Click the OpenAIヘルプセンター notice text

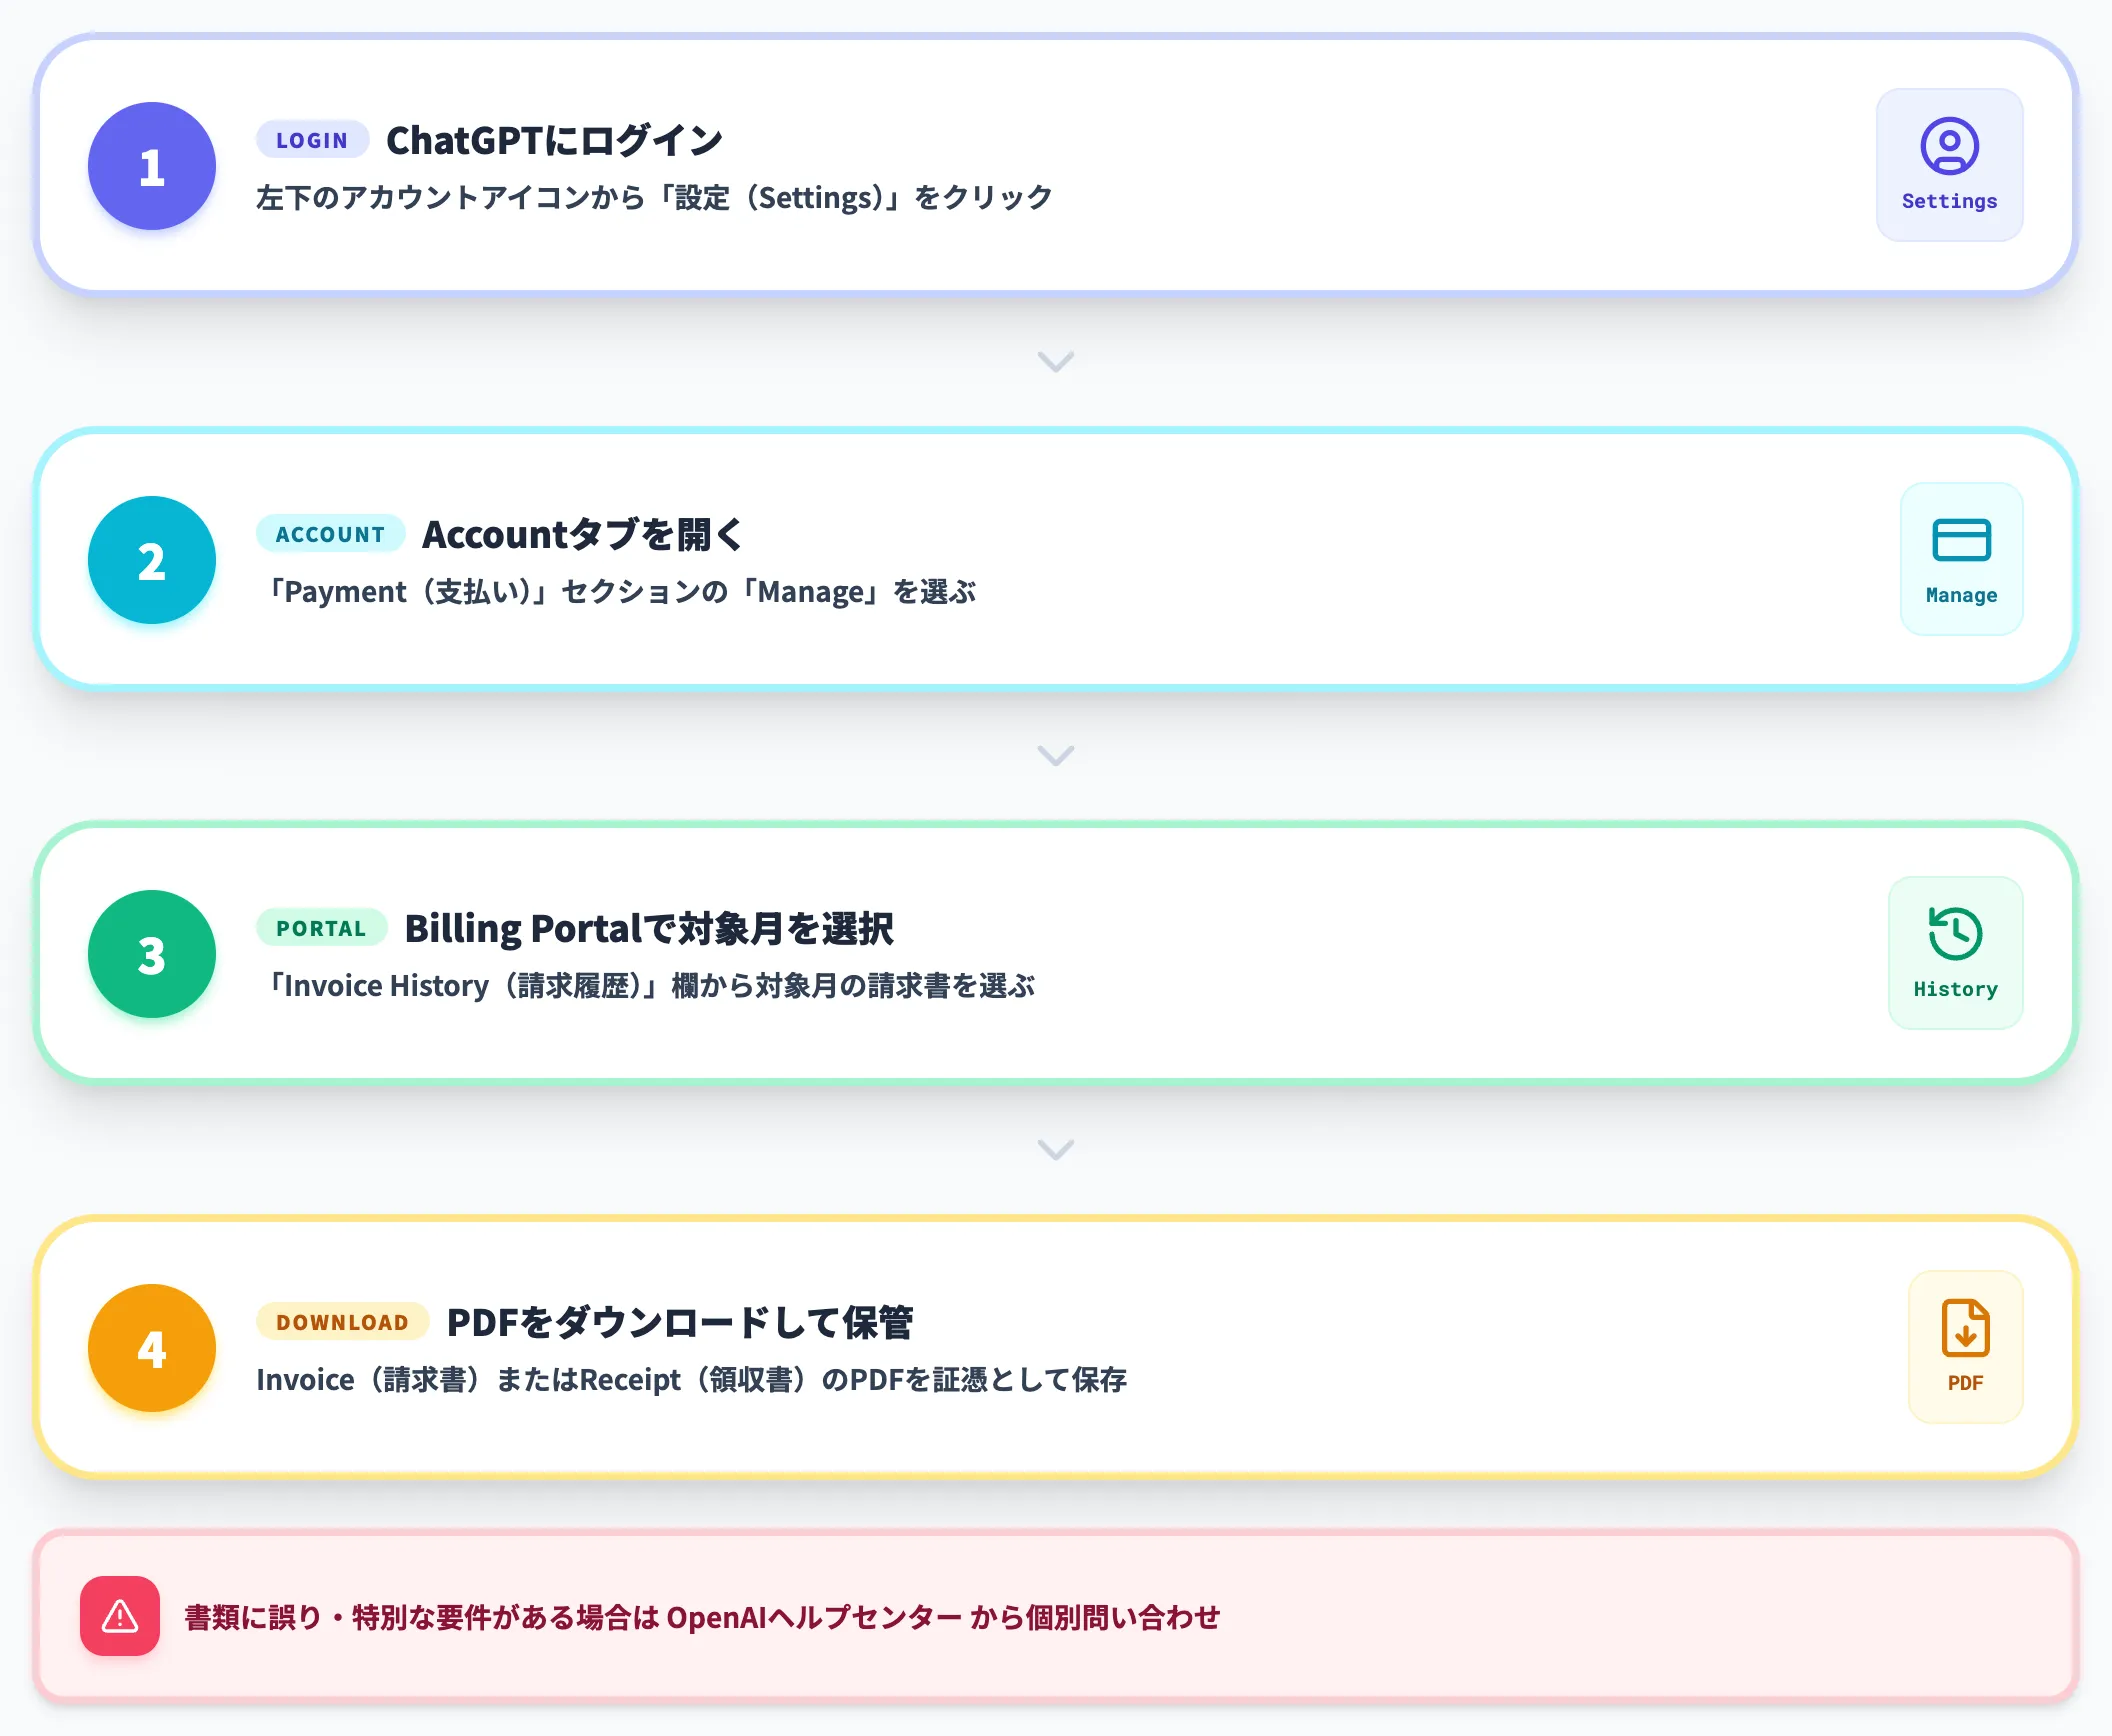point(702,1617)
